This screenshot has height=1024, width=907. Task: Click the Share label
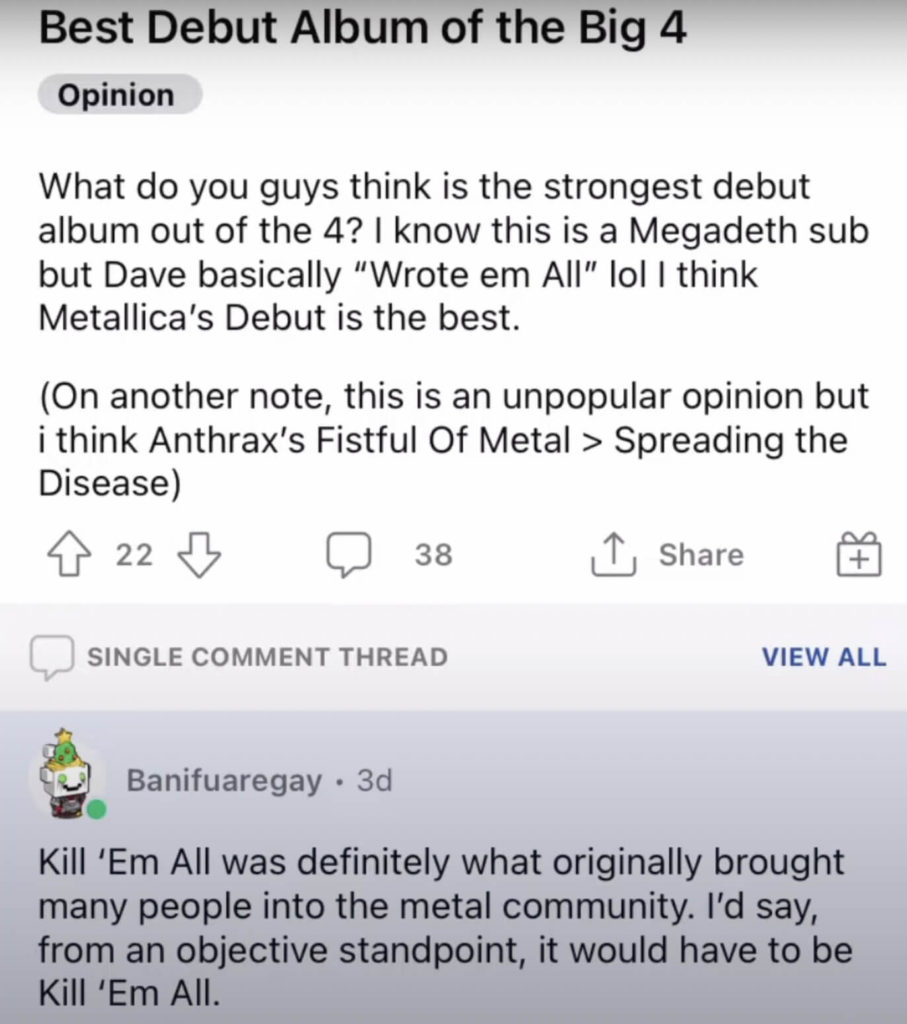point(701,554)
